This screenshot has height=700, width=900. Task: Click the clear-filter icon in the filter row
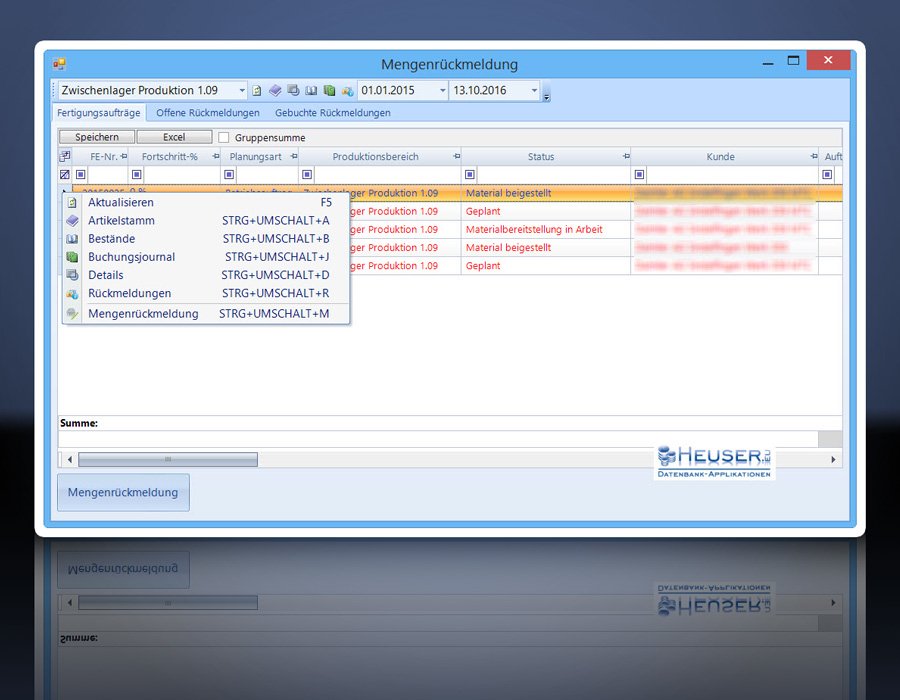click(x=65, y=174)
